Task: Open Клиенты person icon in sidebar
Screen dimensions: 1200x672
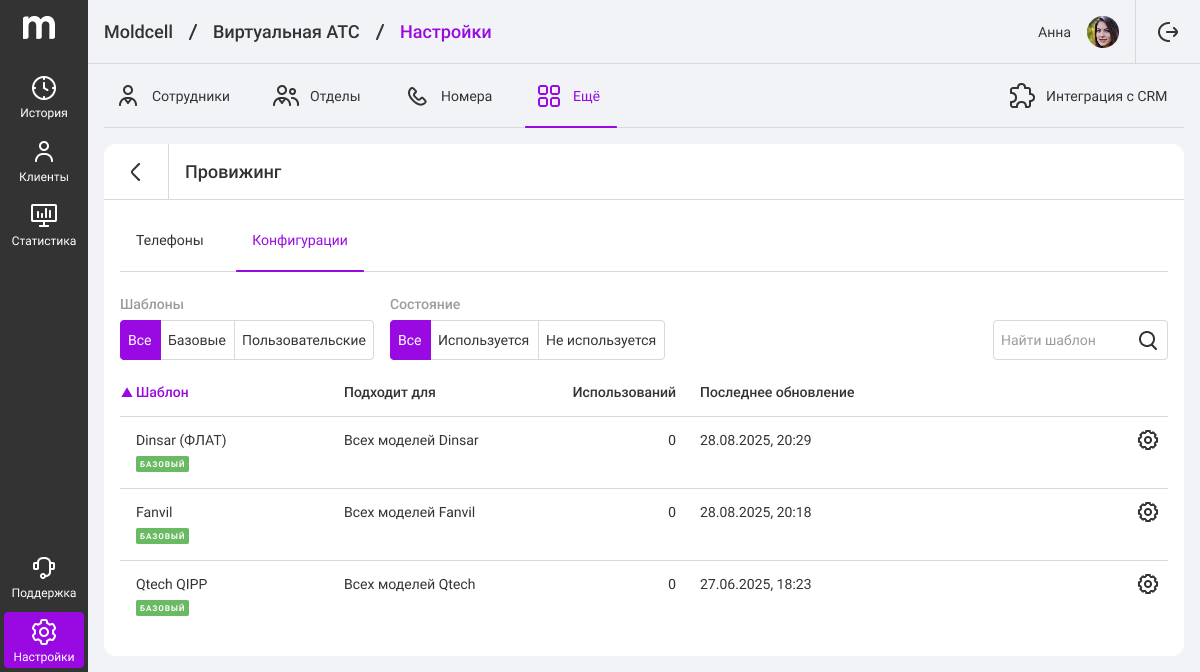Action: coord(44,152)
